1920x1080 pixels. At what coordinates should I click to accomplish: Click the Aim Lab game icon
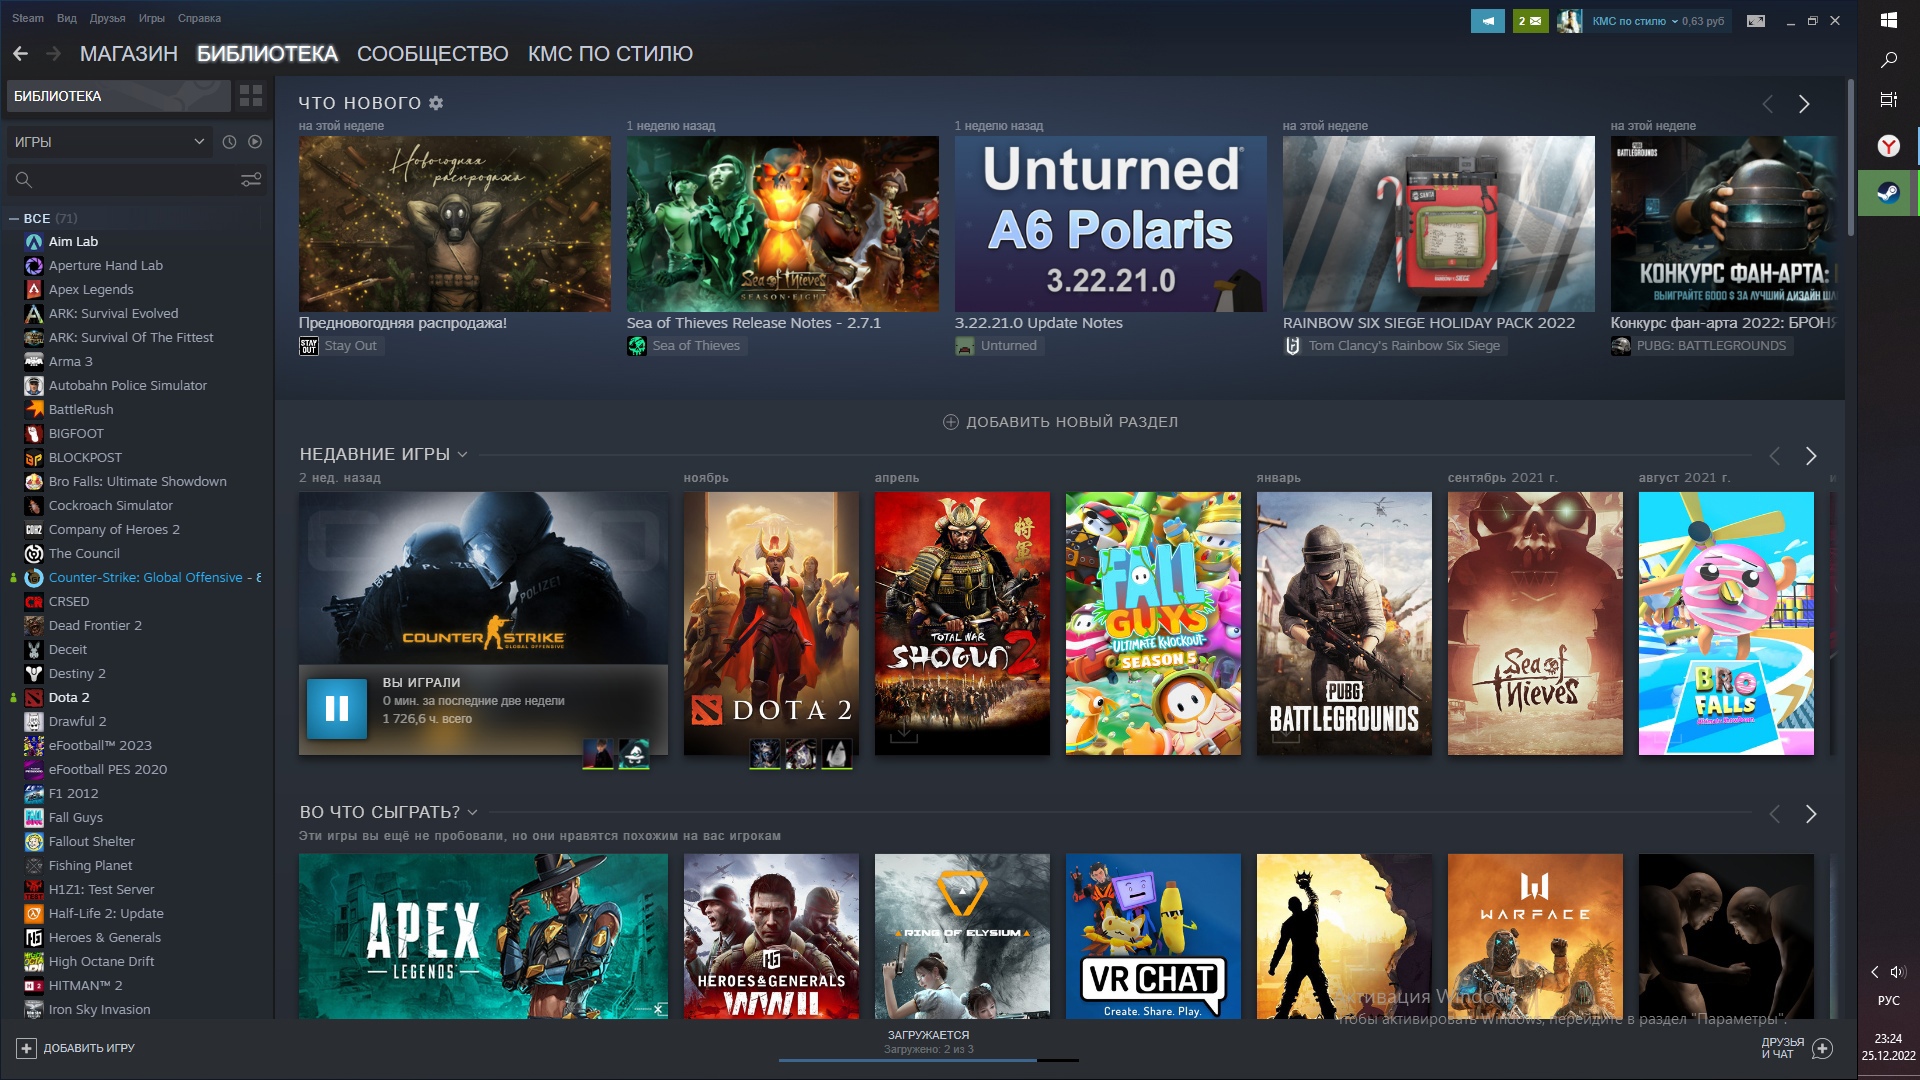click(x=34, y=242)
